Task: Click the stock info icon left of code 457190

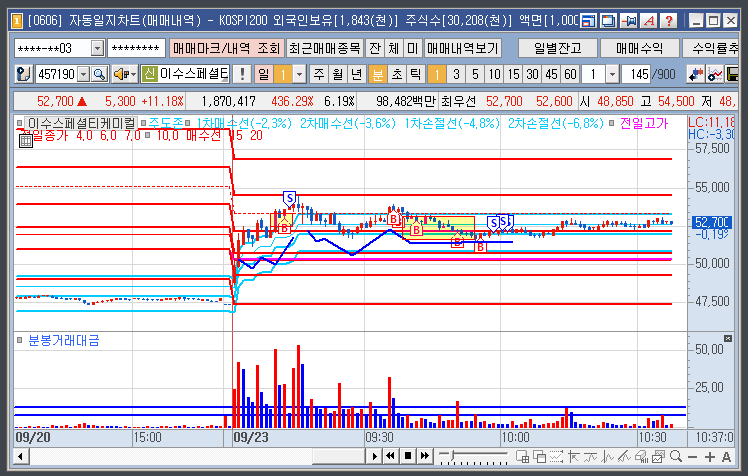Action: point(23,74)
